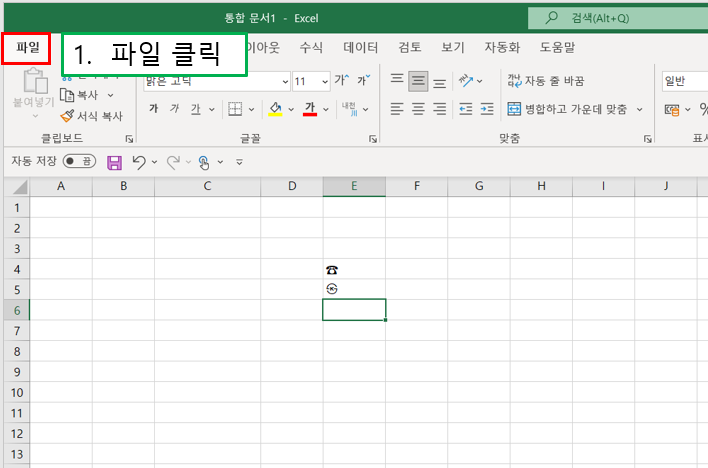Open fill color palette arrow

pos(291,109)
